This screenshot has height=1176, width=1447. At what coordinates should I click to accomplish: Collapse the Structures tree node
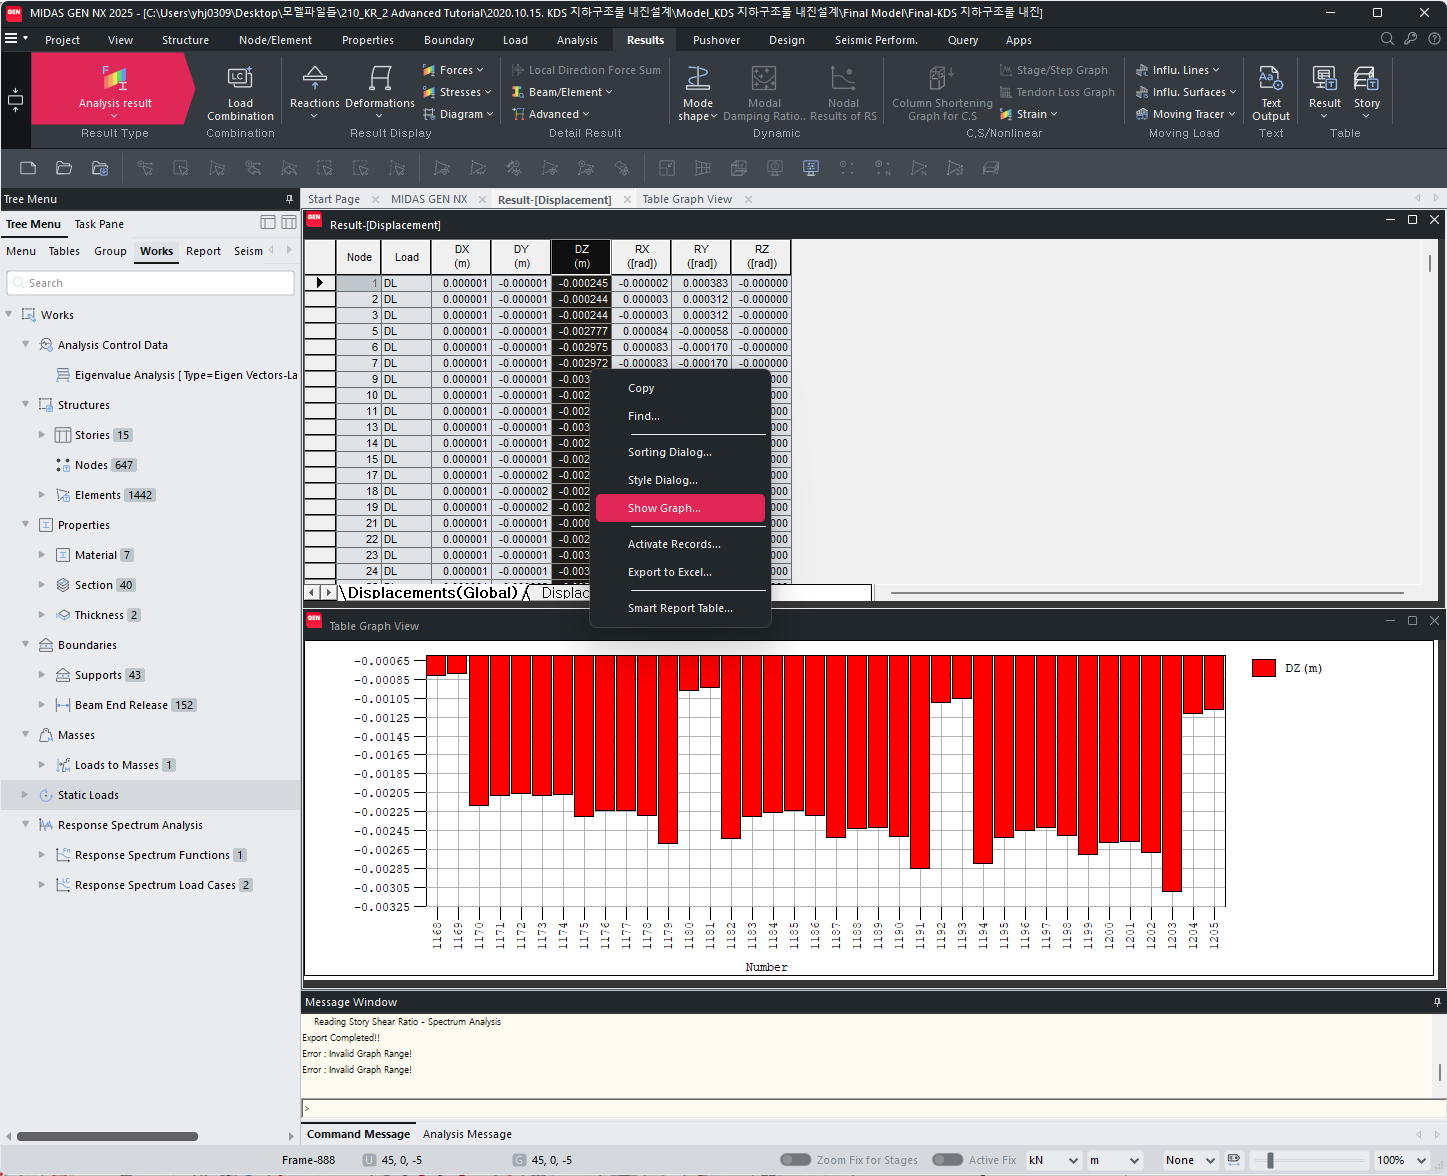25,405
